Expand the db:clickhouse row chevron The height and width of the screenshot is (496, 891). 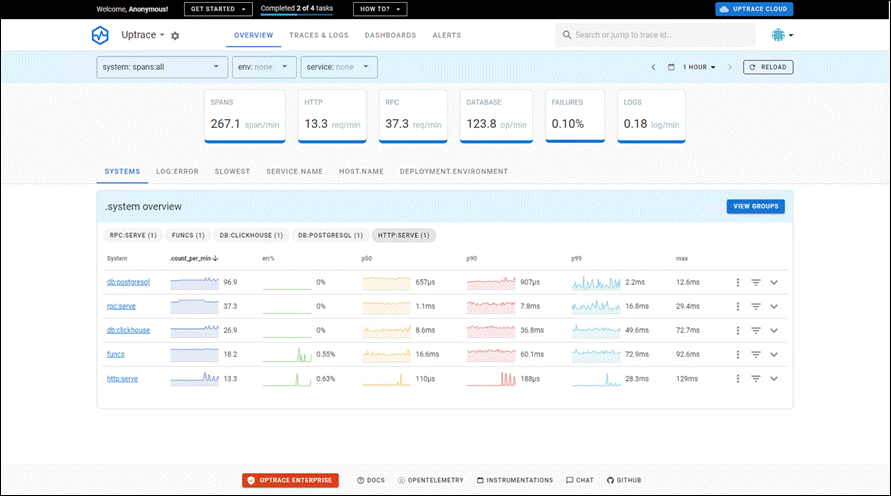pyautogui.click(x=774, y=330)
